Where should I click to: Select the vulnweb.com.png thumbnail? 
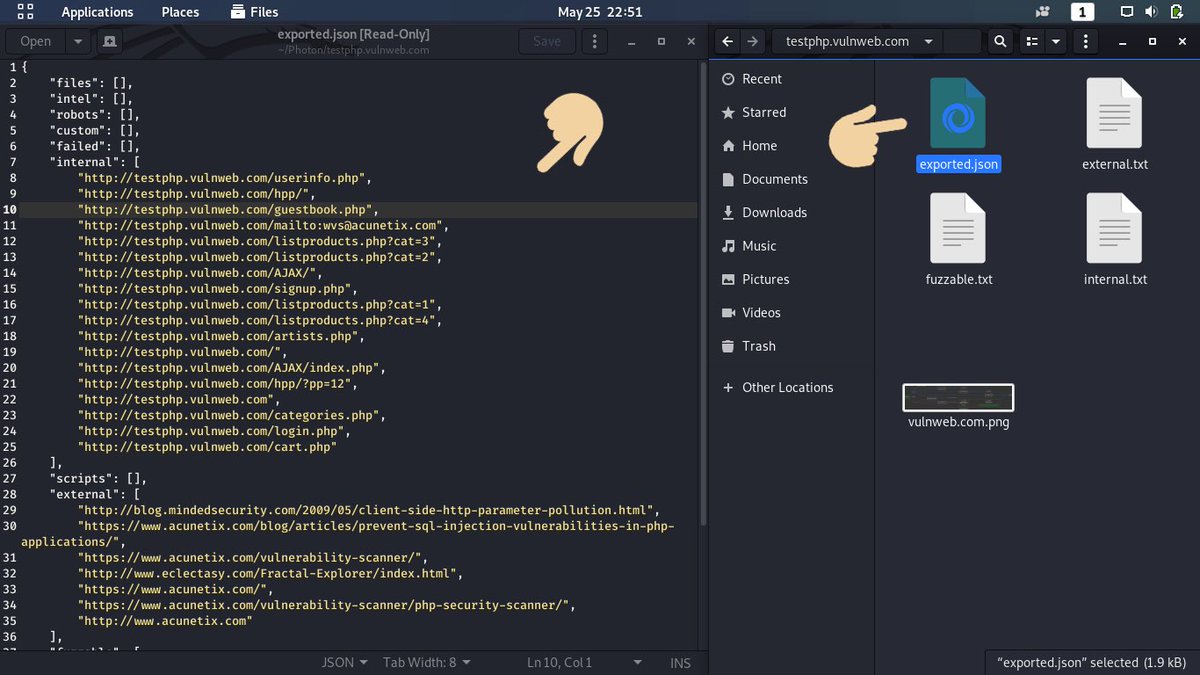(958, 397)
